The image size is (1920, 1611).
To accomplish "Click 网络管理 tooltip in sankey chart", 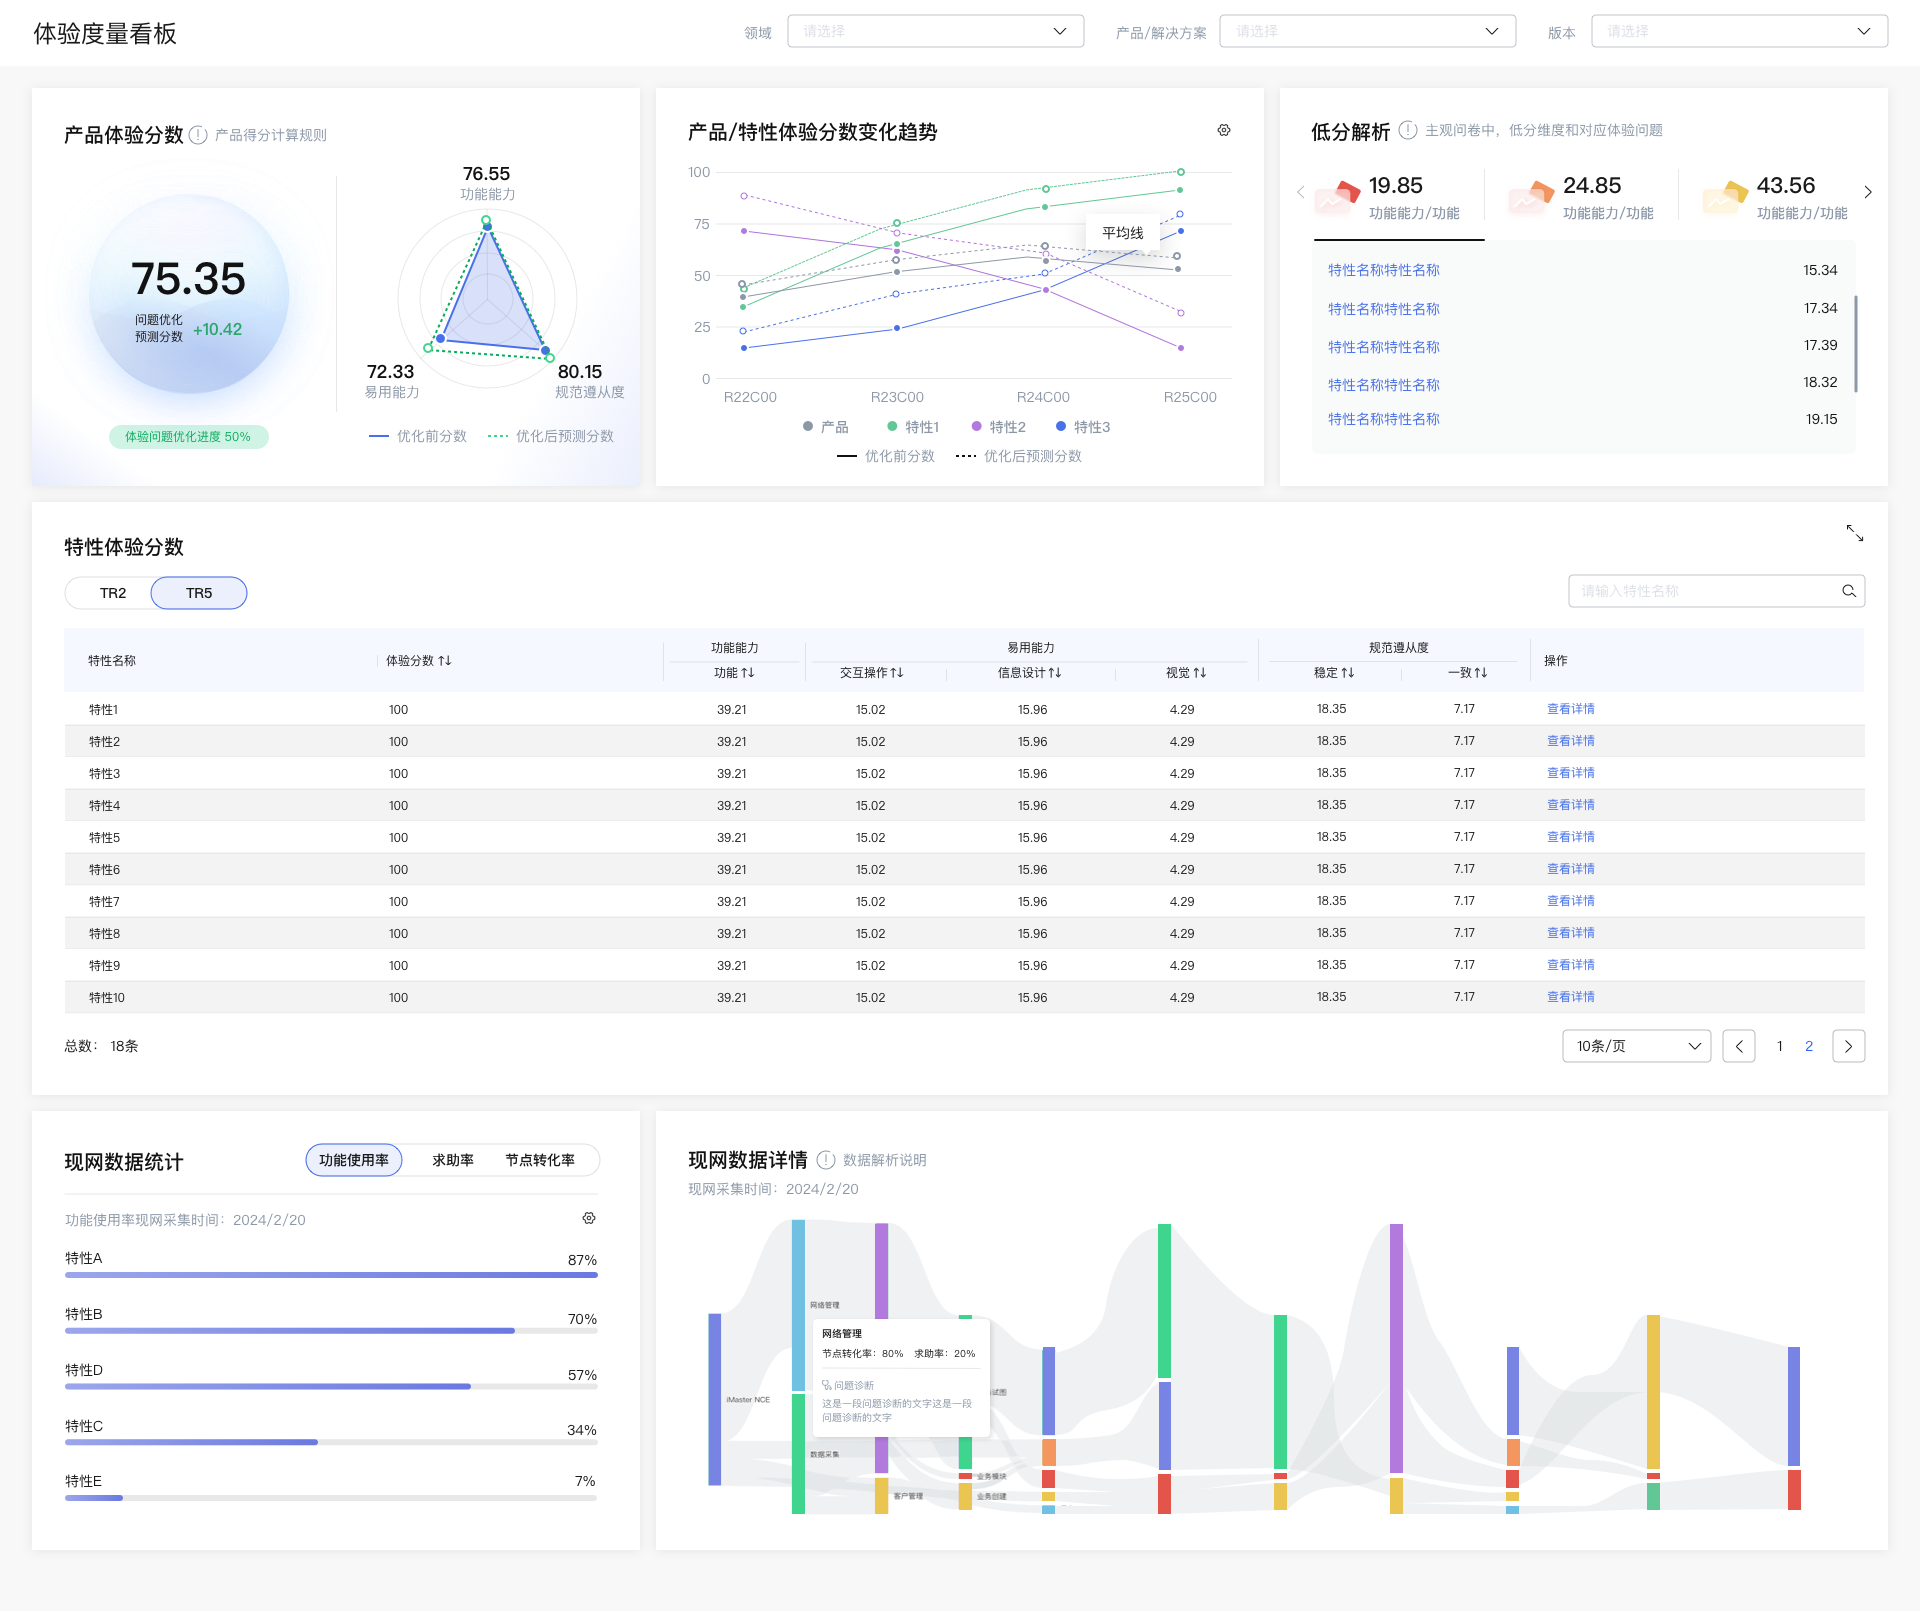I will click(903, 1377).
